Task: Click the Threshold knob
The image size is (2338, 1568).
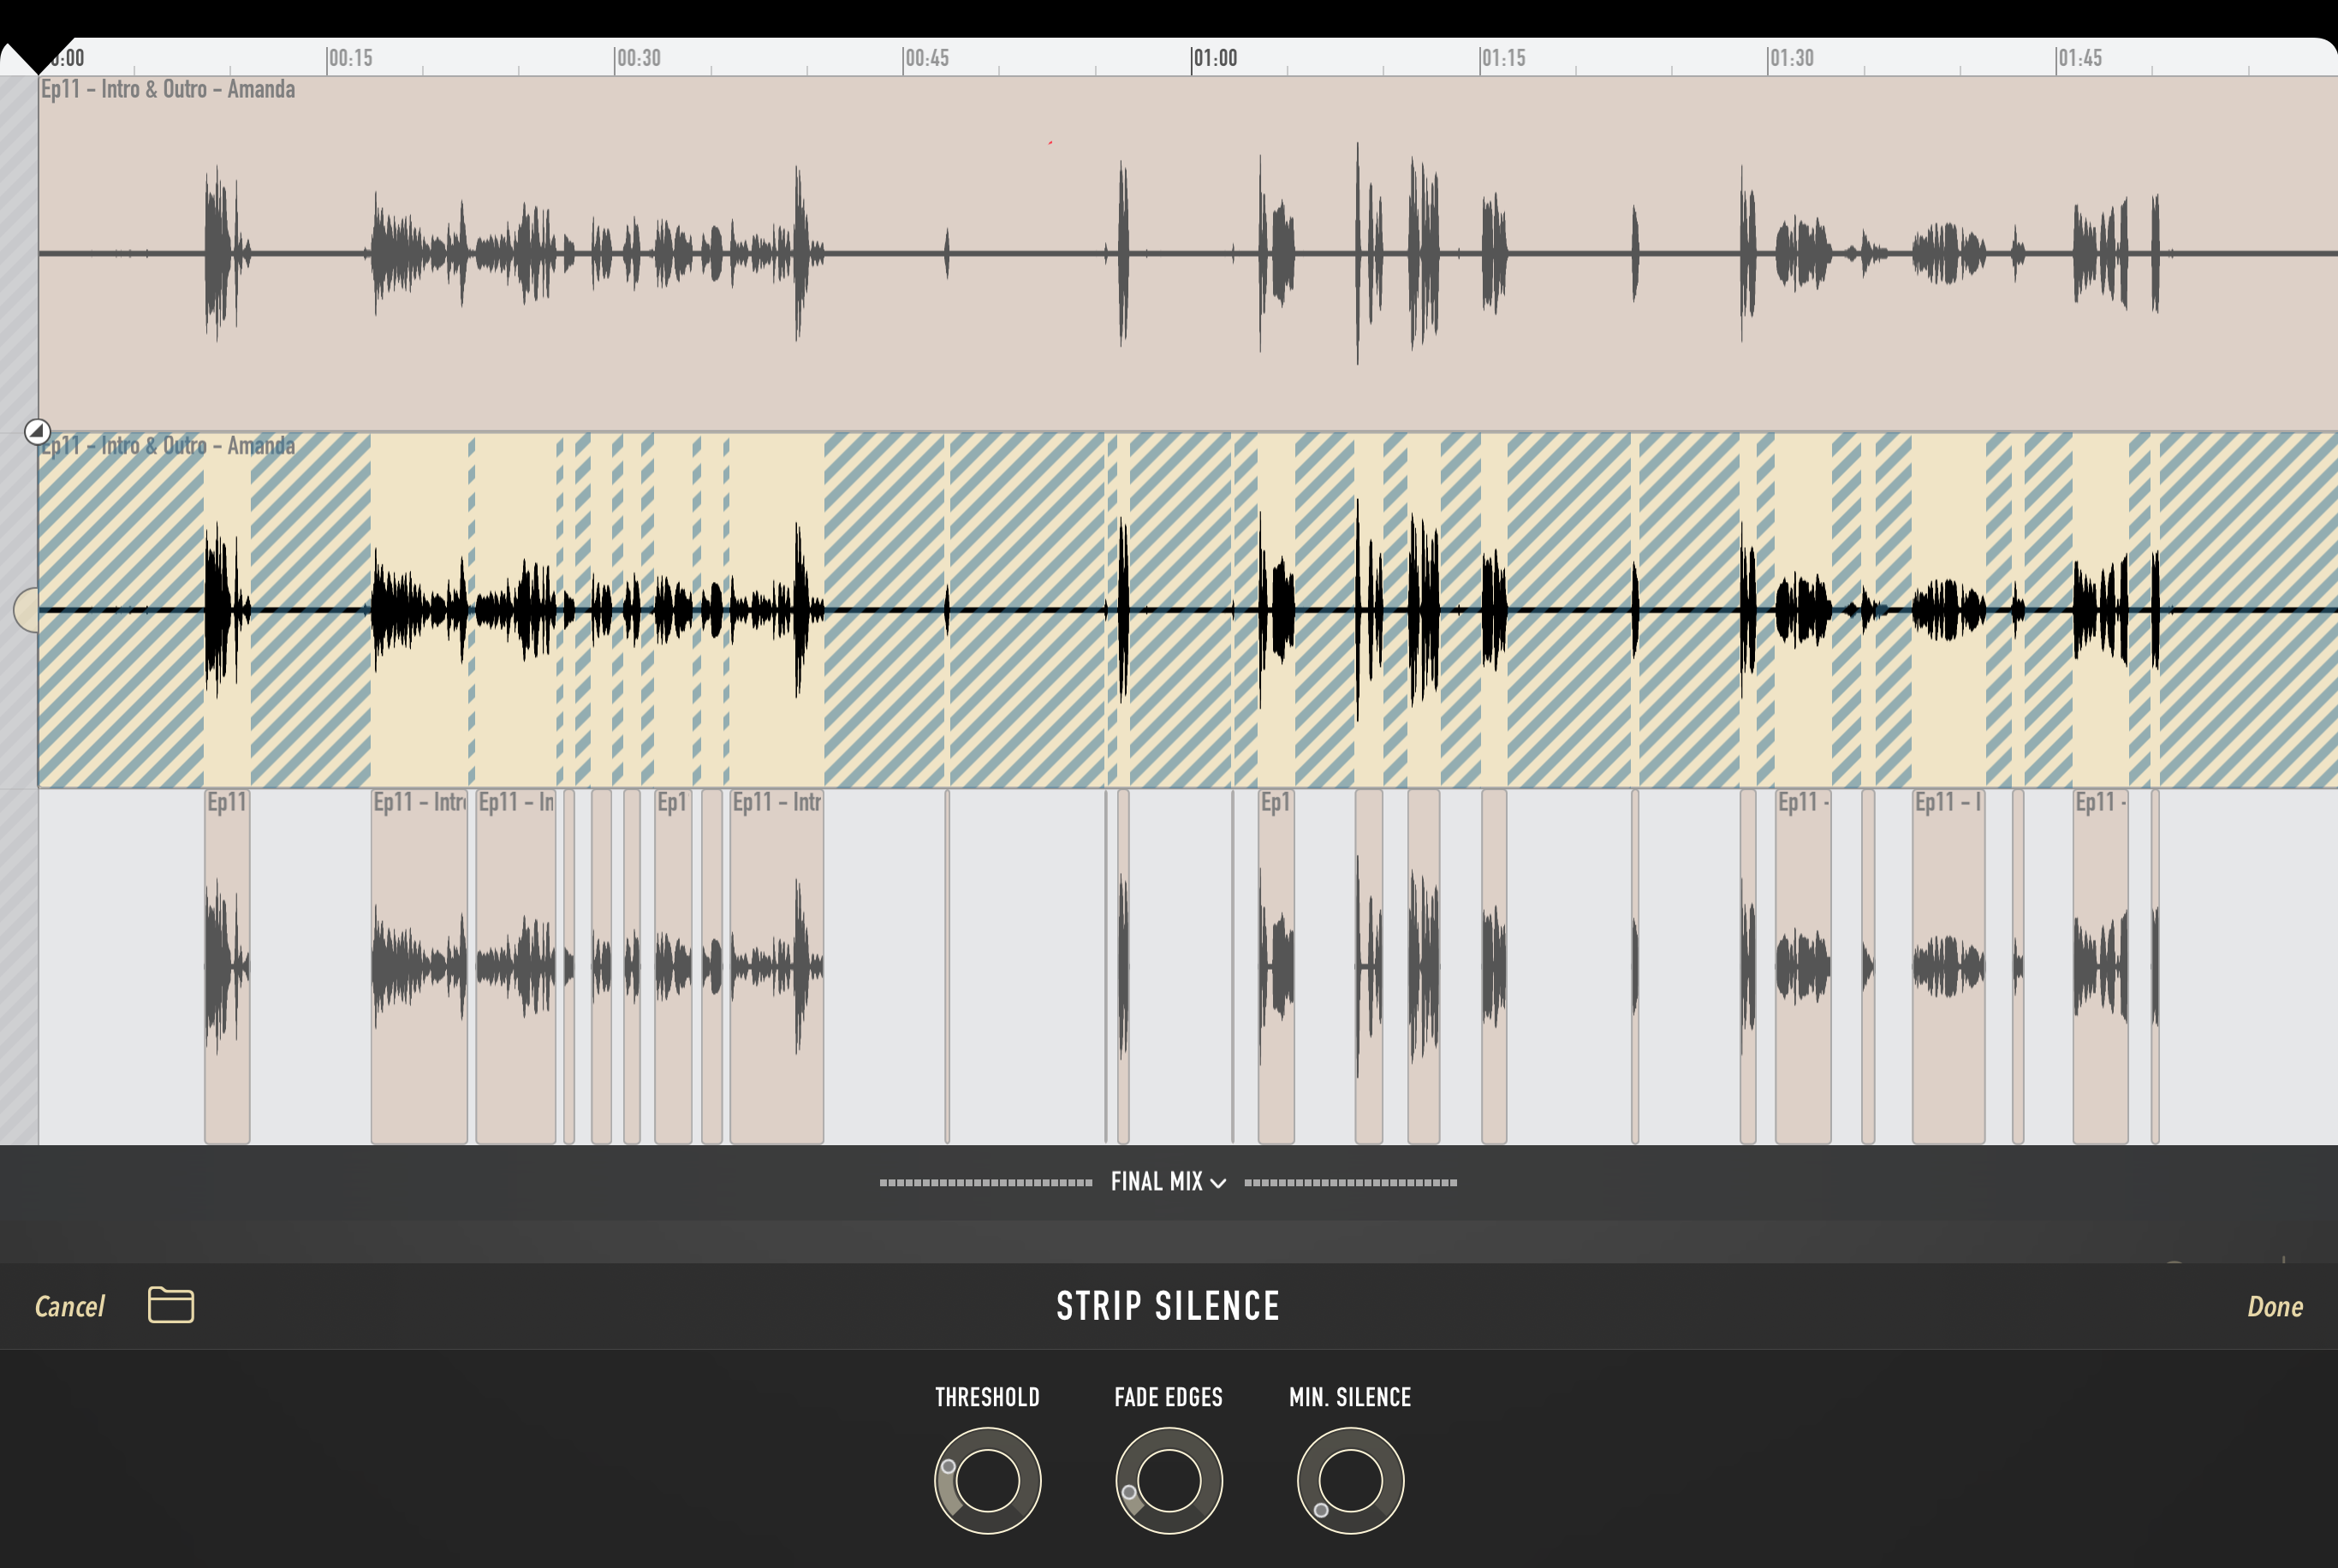Action: click(987, 1480)
